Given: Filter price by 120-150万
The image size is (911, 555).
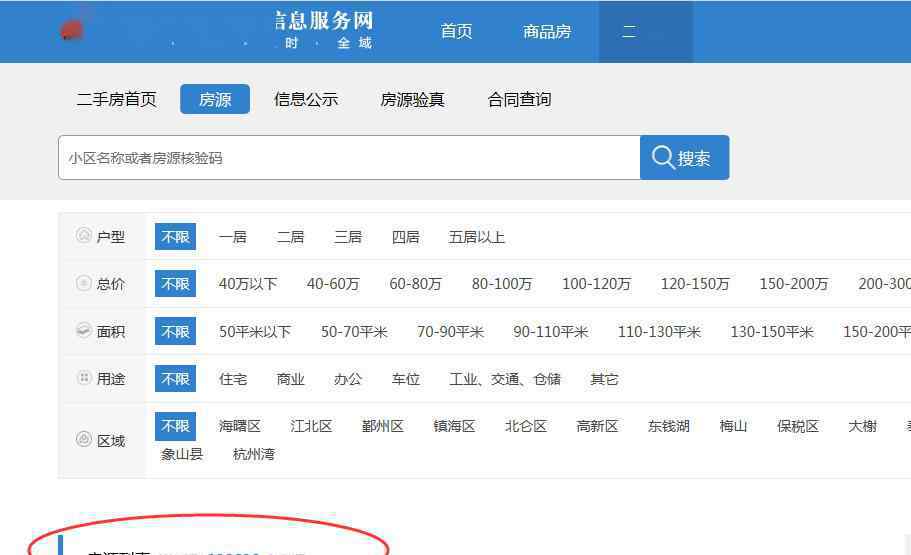Looking at the screenshot, I should click(695, 284).
